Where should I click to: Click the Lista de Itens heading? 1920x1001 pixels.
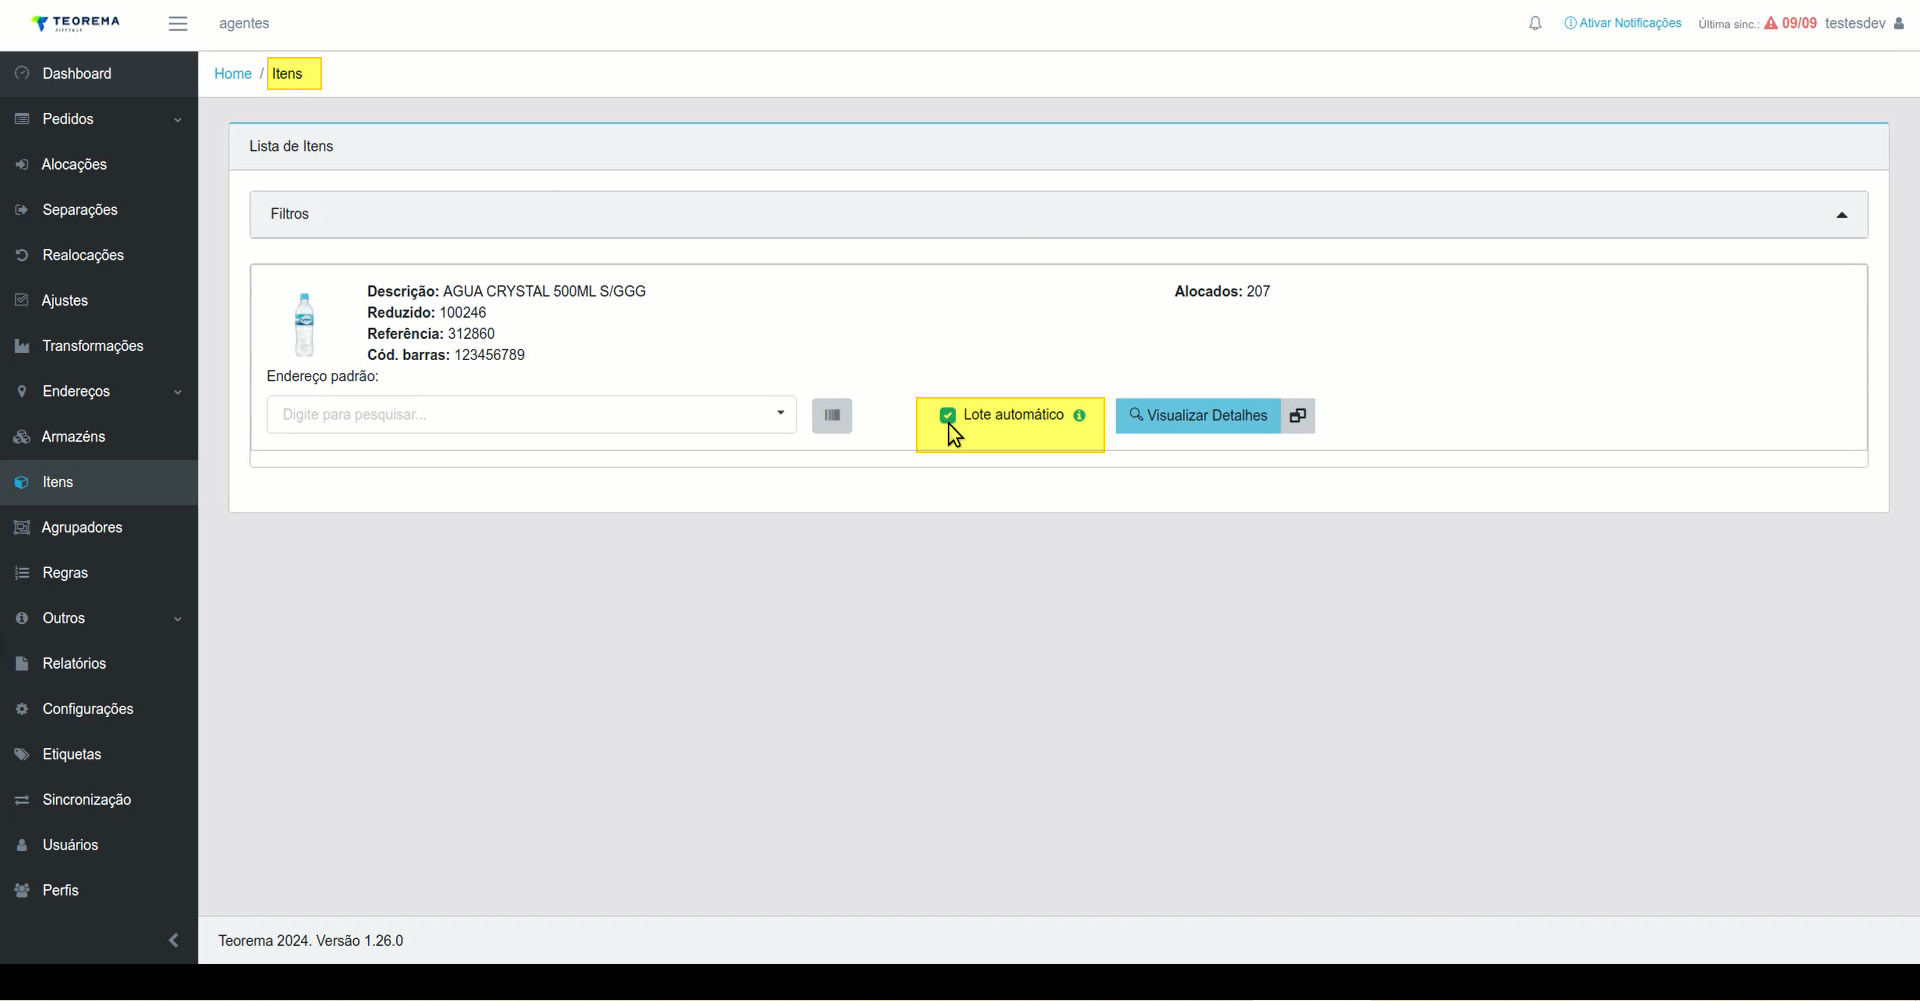point(291,146)
